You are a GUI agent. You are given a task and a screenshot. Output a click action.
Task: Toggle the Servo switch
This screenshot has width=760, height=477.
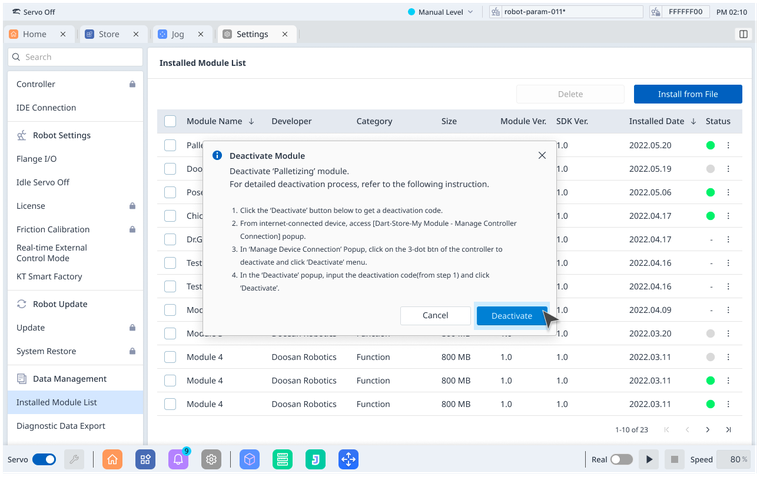point(44,459)
